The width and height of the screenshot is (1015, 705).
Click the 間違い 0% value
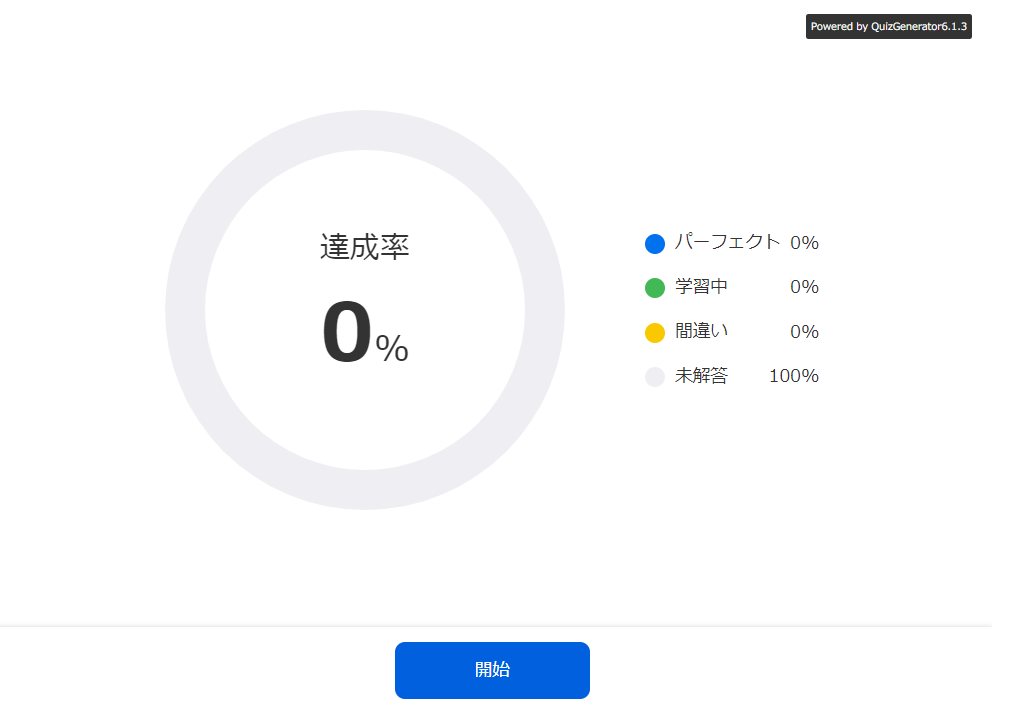[x=804, y=332]
